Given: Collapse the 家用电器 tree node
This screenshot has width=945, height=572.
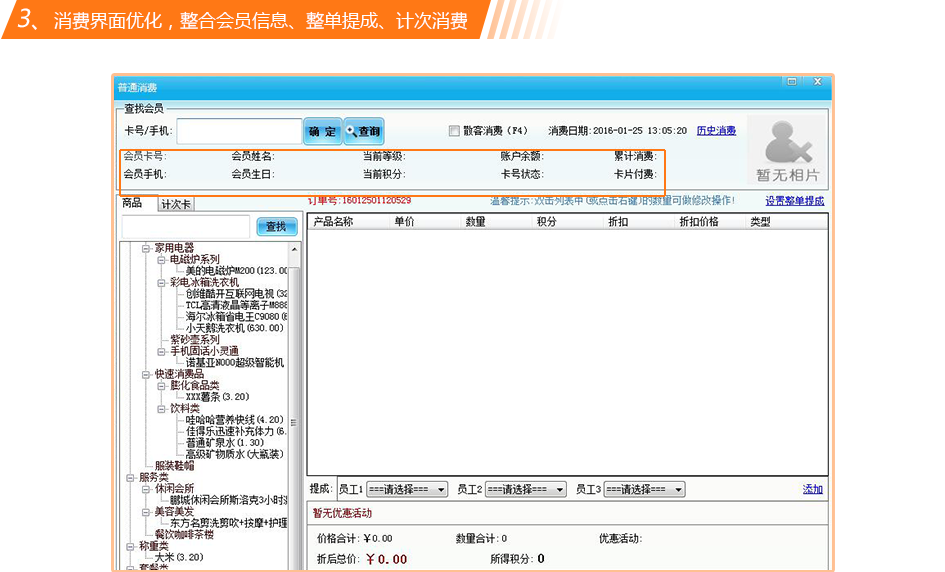Looking at the screenshot, I should coord(145,248).
